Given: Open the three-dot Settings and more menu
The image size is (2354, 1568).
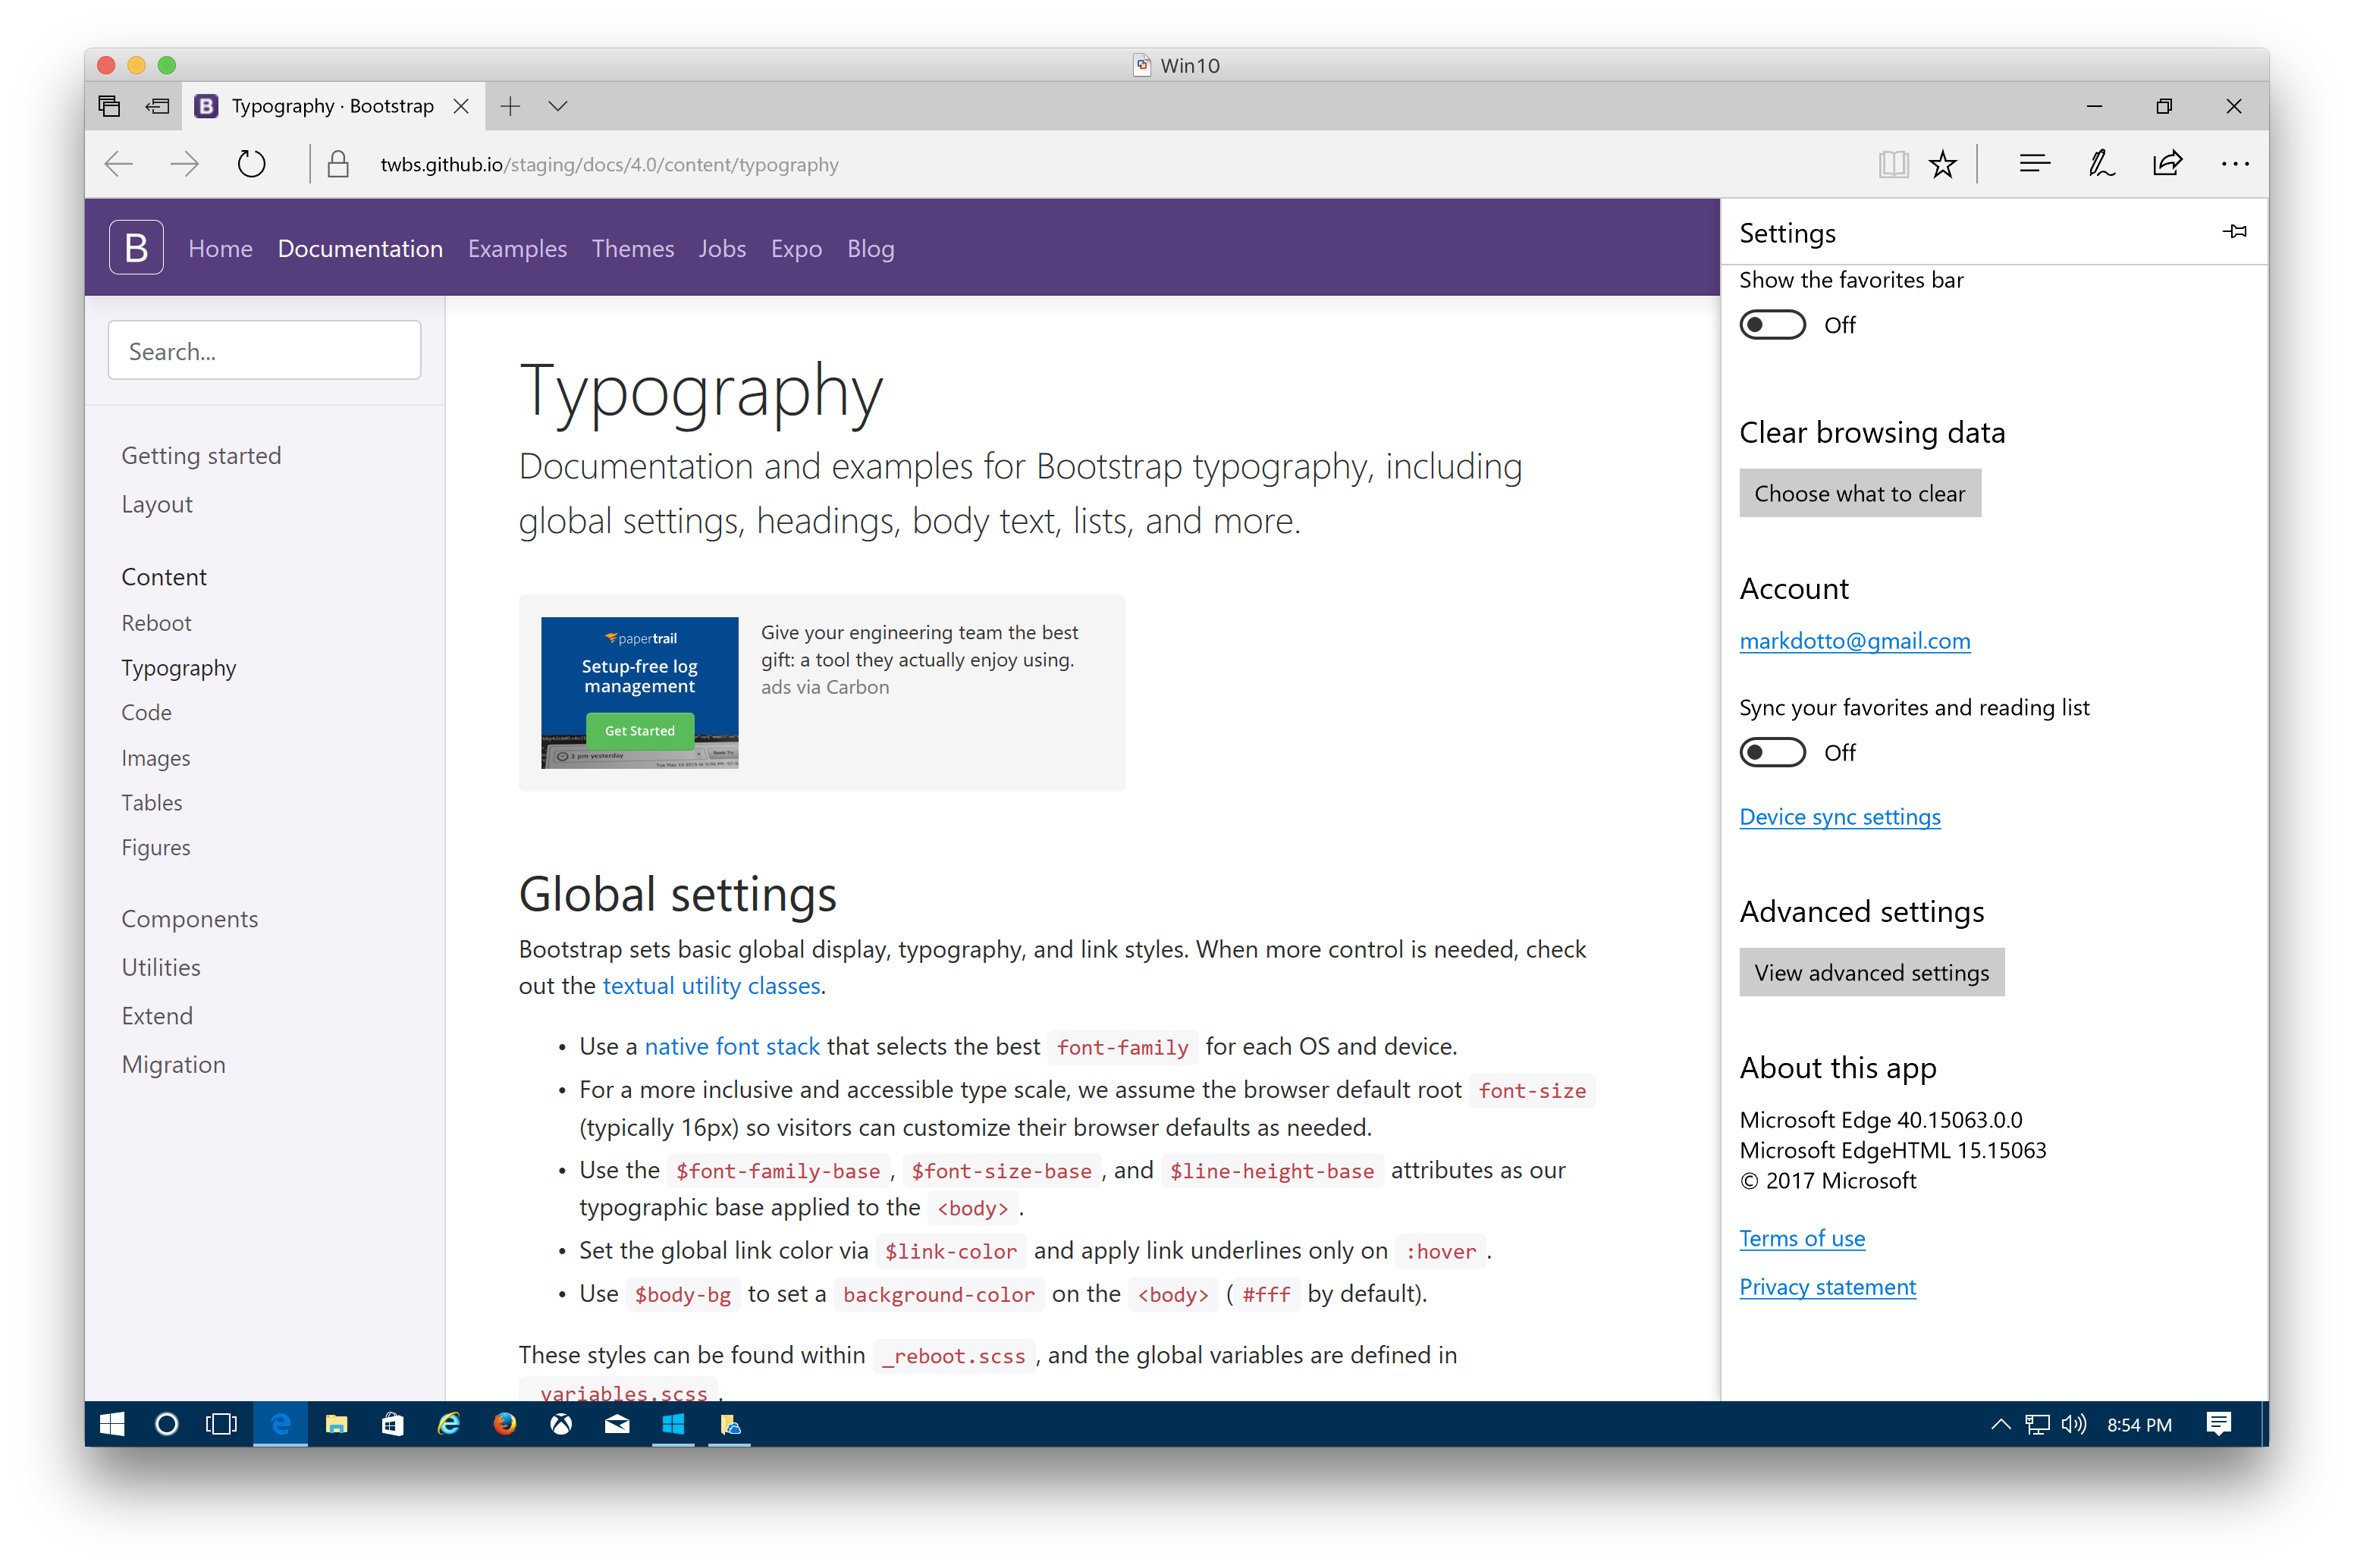Looking at the screenshot, I should tap(2234, 164).
